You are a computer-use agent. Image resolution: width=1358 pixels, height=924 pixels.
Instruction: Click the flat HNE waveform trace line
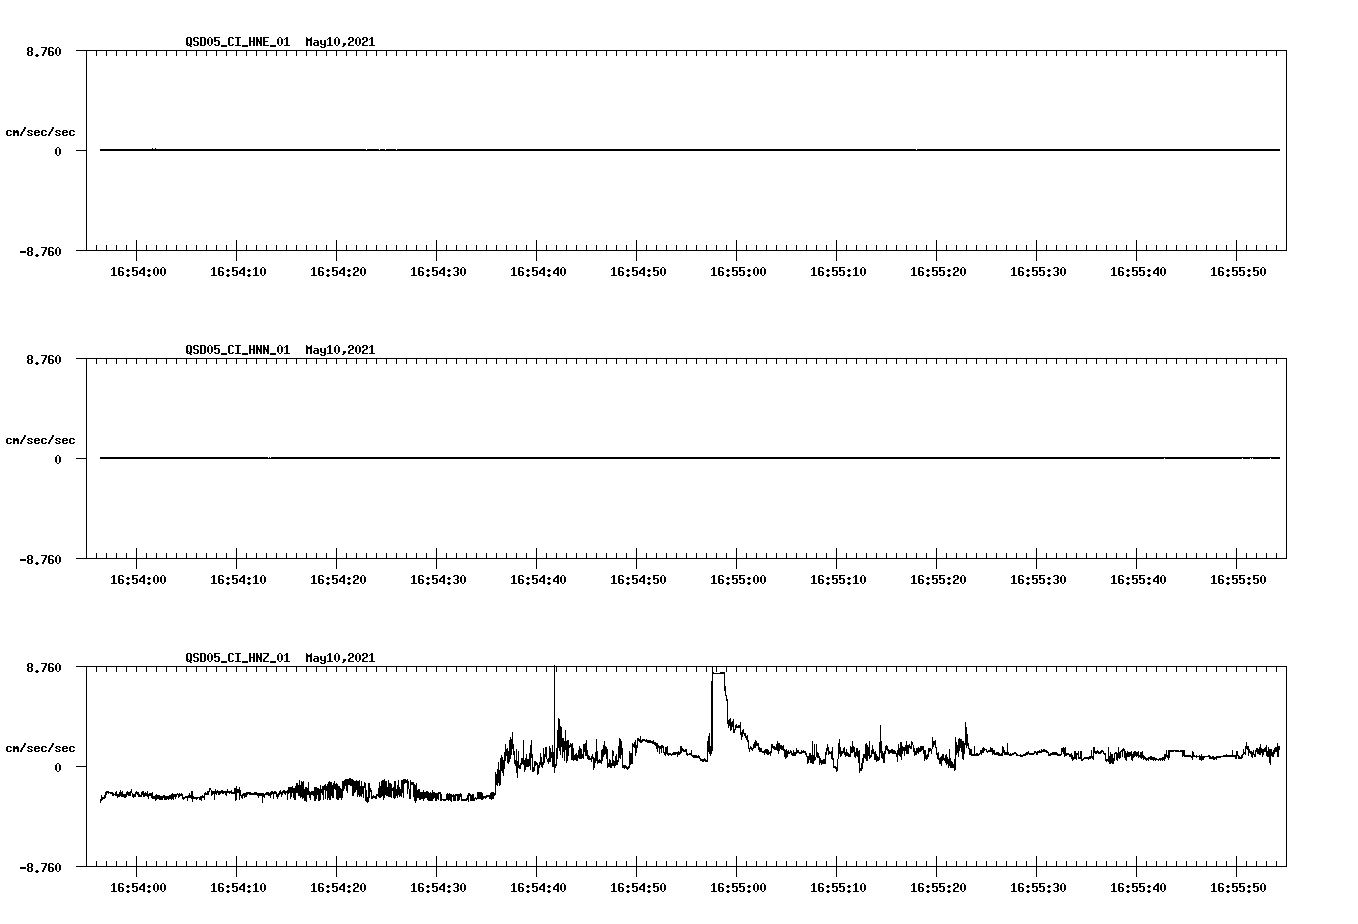(600, 151)
